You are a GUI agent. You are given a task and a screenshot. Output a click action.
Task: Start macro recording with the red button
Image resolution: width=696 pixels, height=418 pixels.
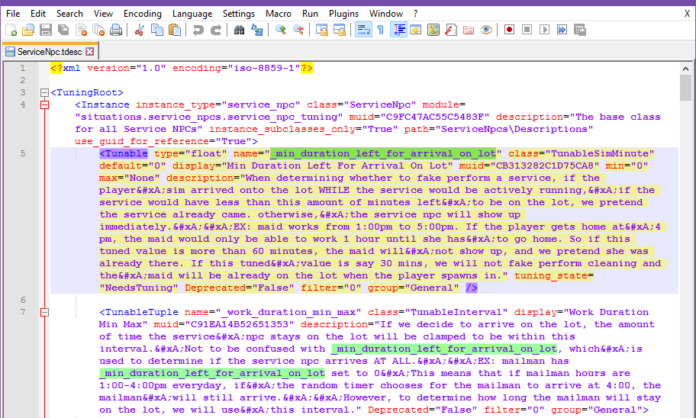click(x=509, y=31)
